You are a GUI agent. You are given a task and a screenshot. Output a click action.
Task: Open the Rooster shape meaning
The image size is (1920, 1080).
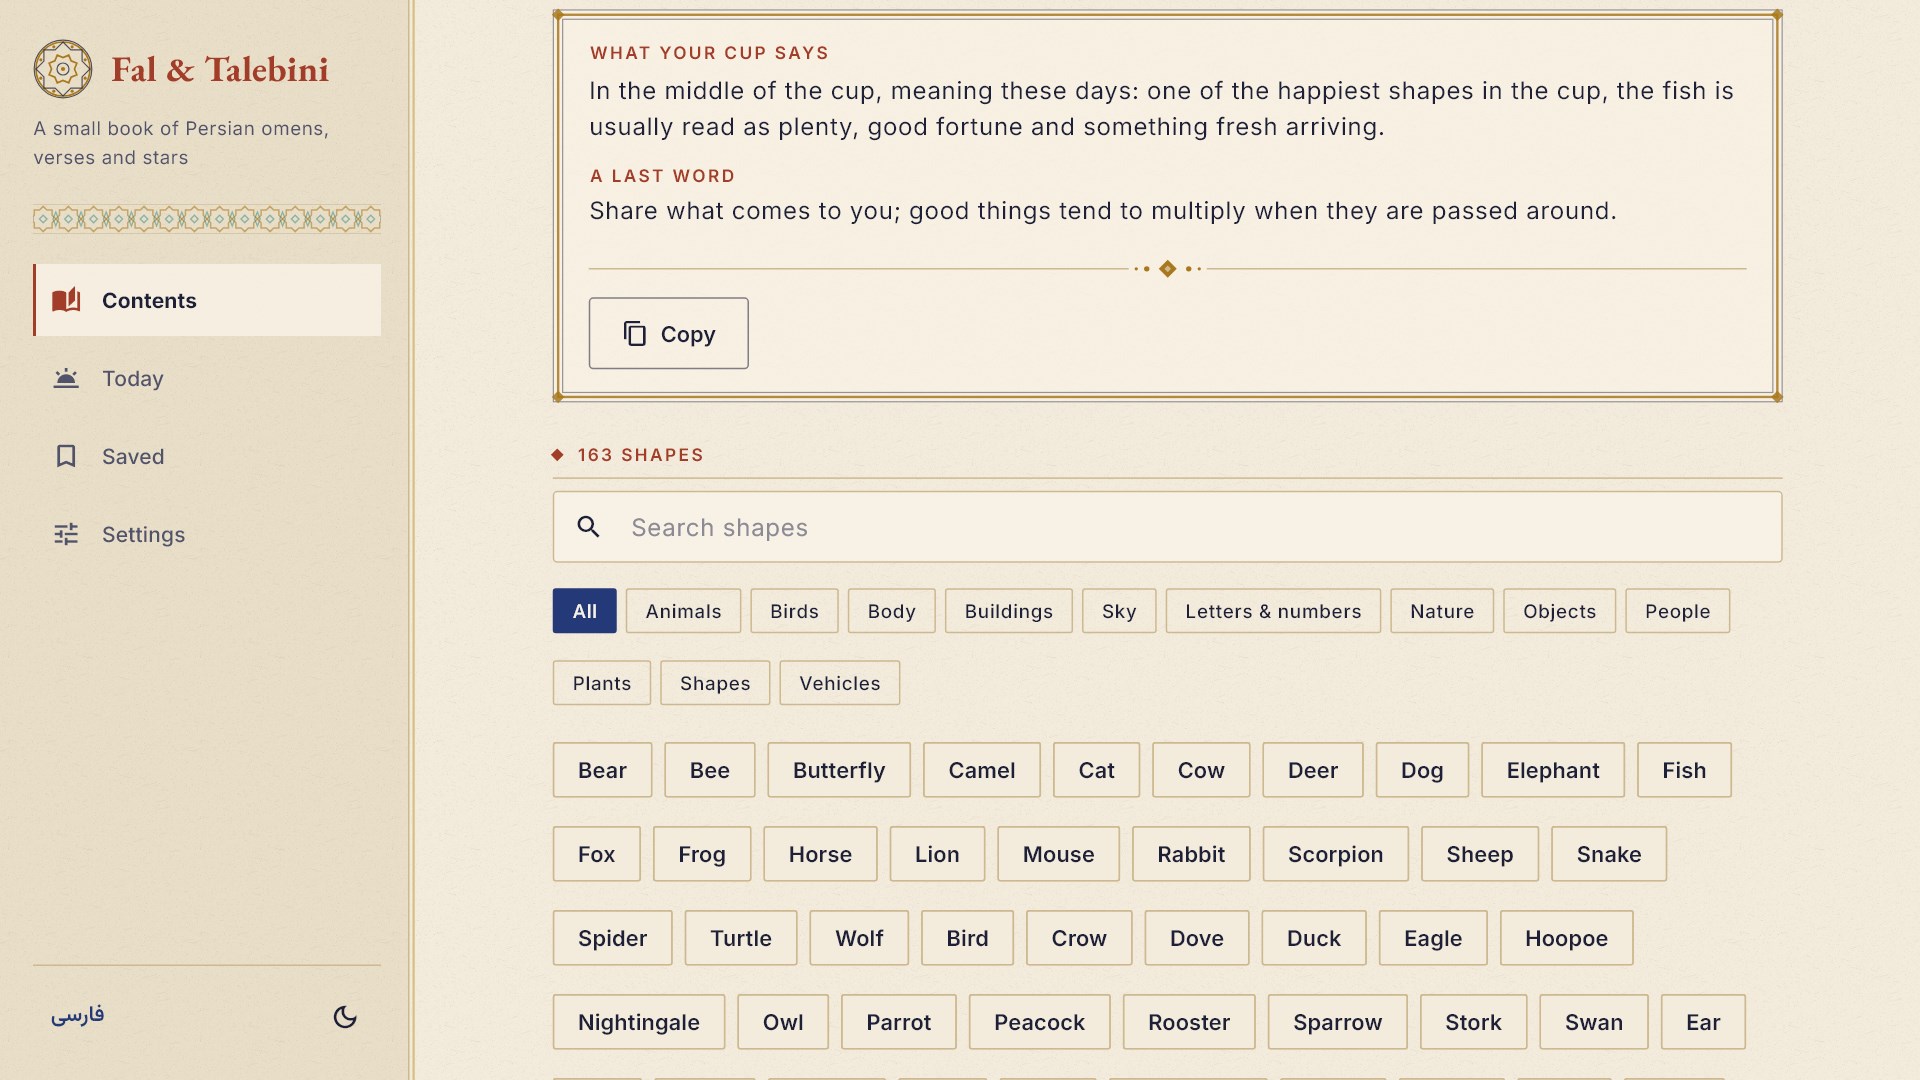click(x=1189, y=1022)
